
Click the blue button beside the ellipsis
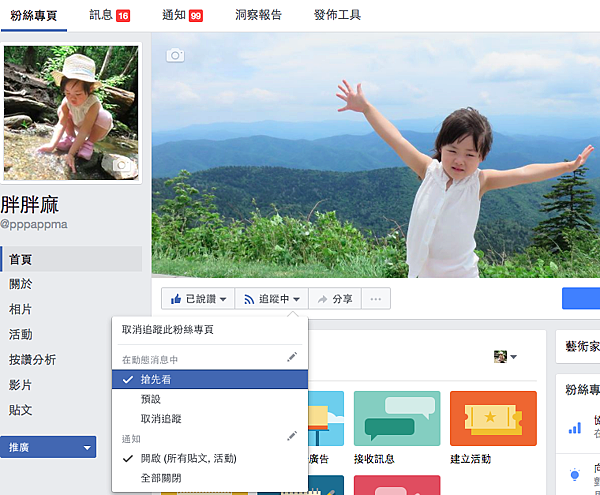[x=581, y=298]
